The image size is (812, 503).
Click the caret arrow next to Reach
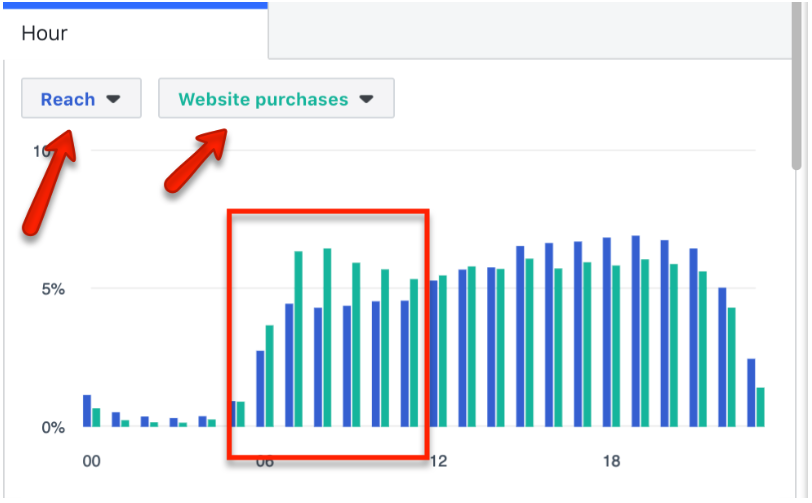tap(113, 99)
